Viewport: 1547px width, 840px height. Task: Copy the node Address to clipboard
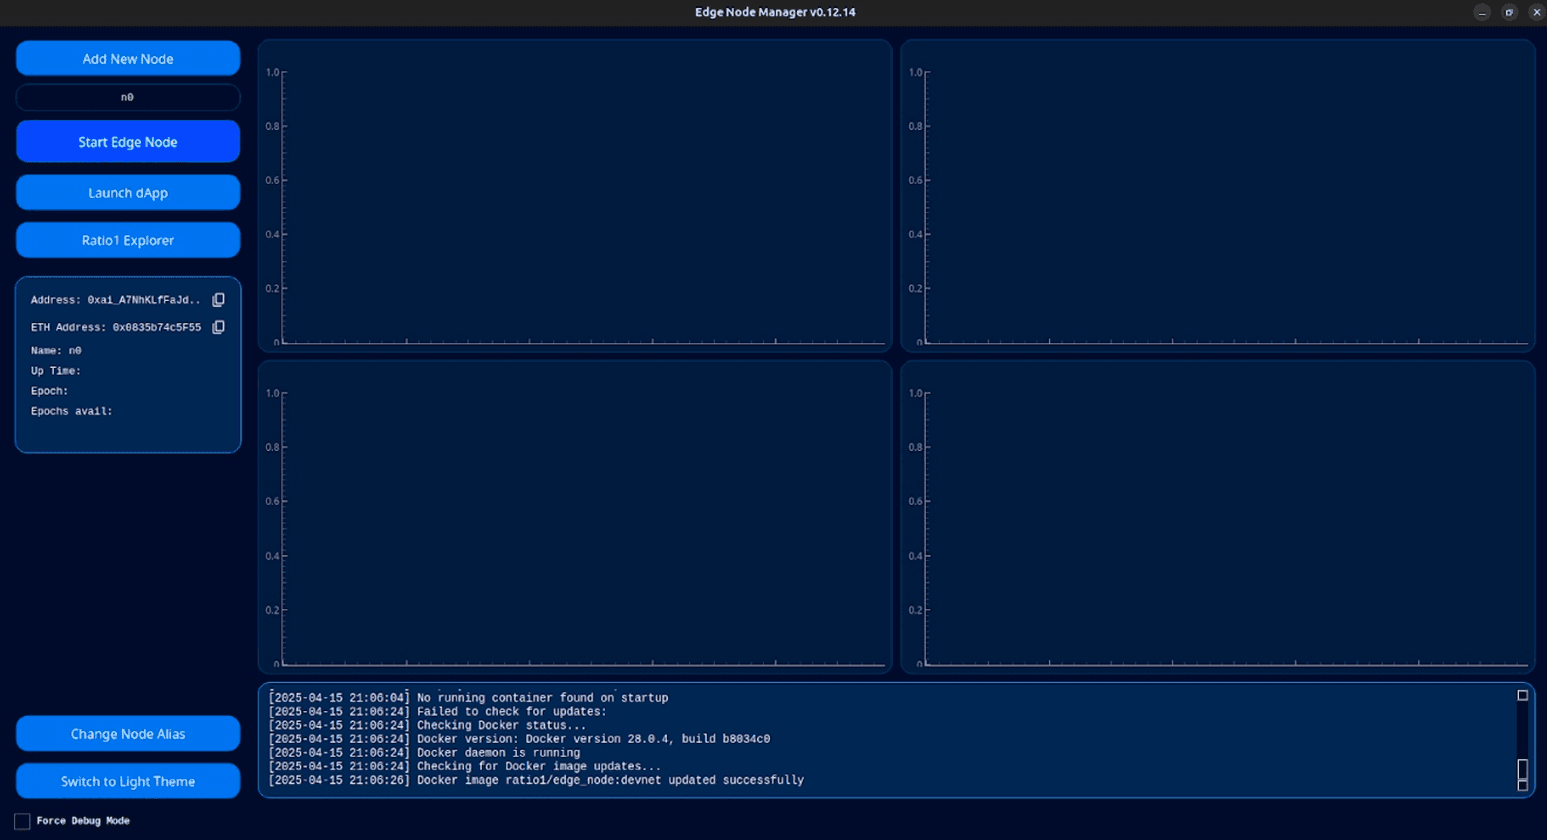(218, 300)
